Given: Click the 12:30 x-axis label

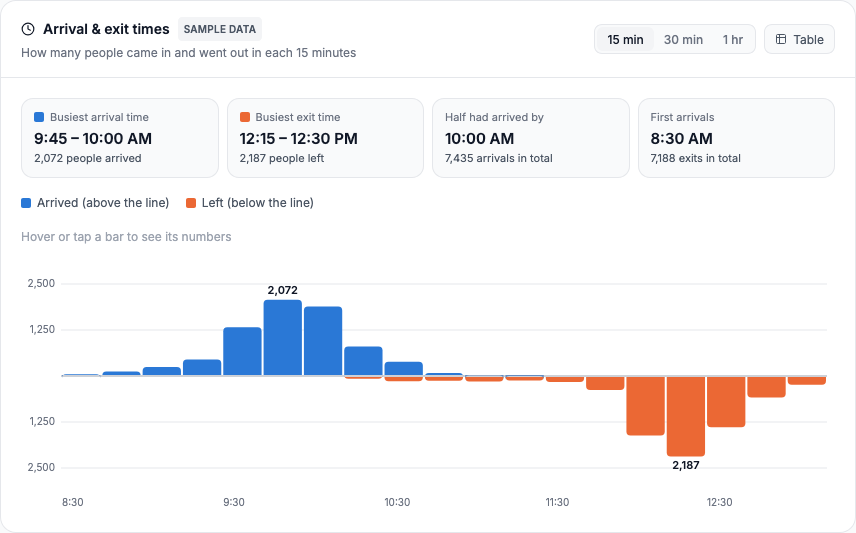Looking at the screenshot, I should [x=719, y=502].
